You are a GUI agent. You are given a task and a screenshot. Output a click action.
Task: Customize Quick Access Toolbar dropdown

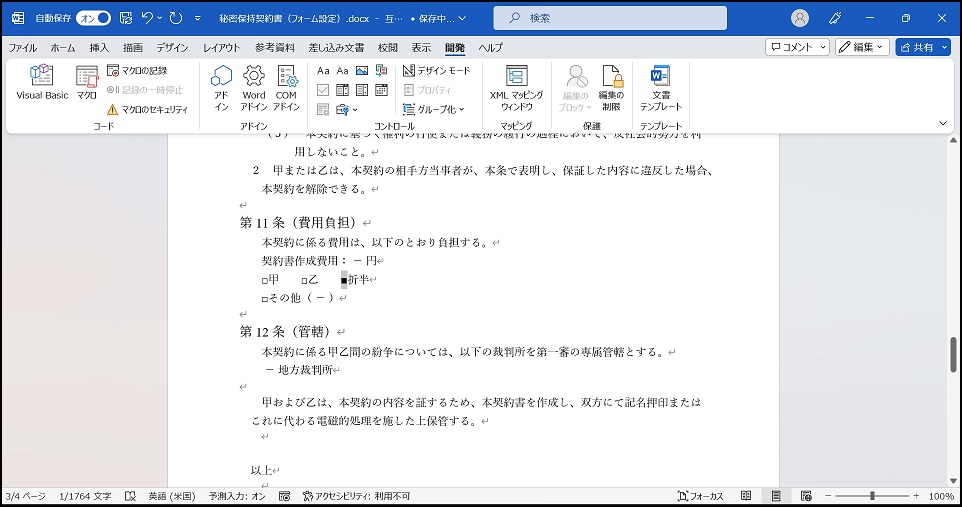(198, 18)
